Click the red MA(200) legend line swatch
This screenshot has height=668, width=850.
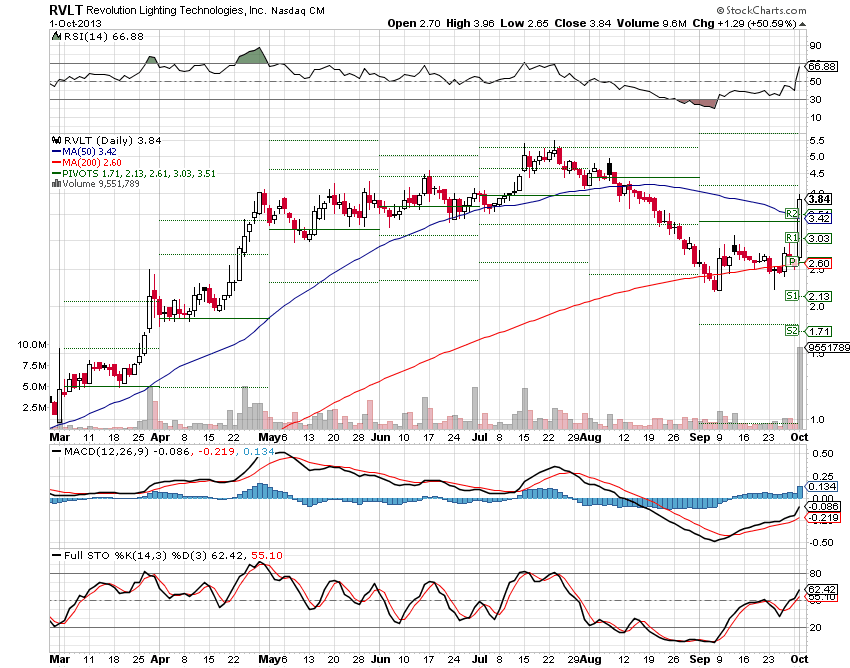coord(56,163)
